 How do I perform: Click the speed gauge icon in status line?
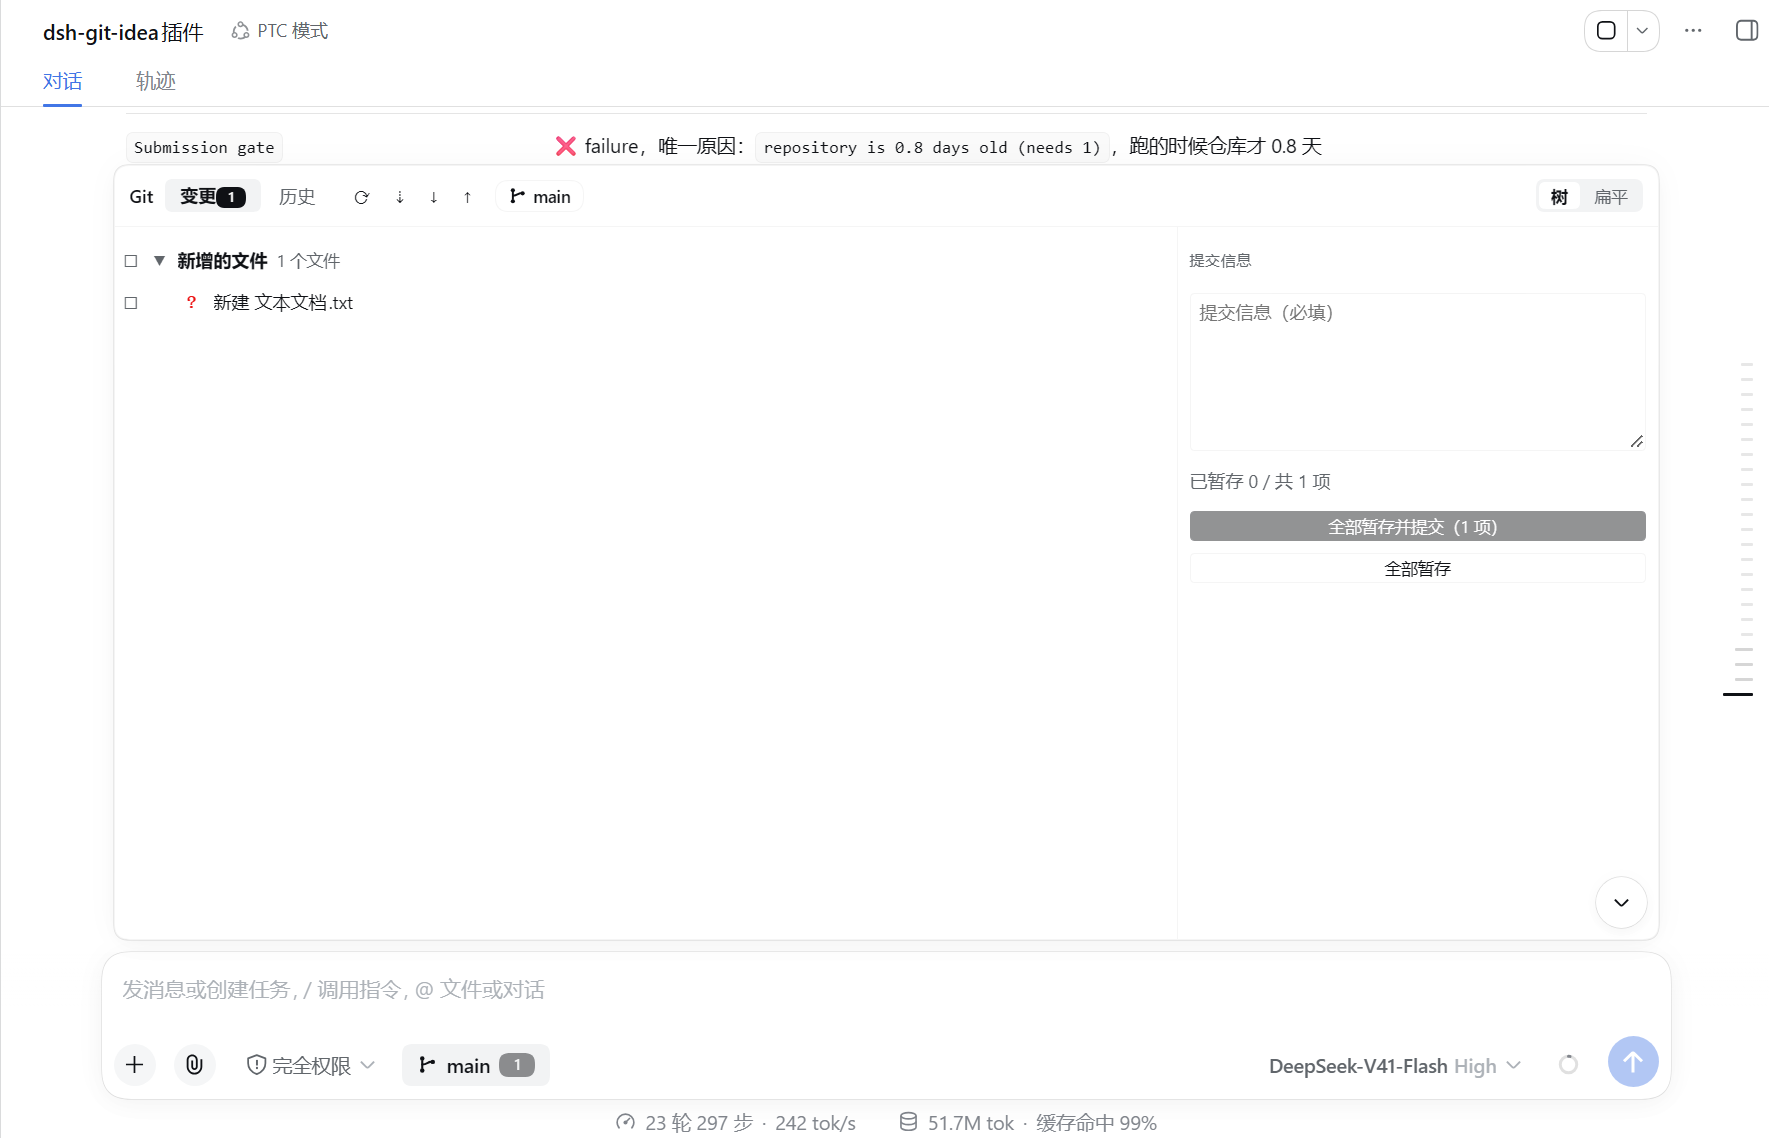click(x=626, y=1122)
